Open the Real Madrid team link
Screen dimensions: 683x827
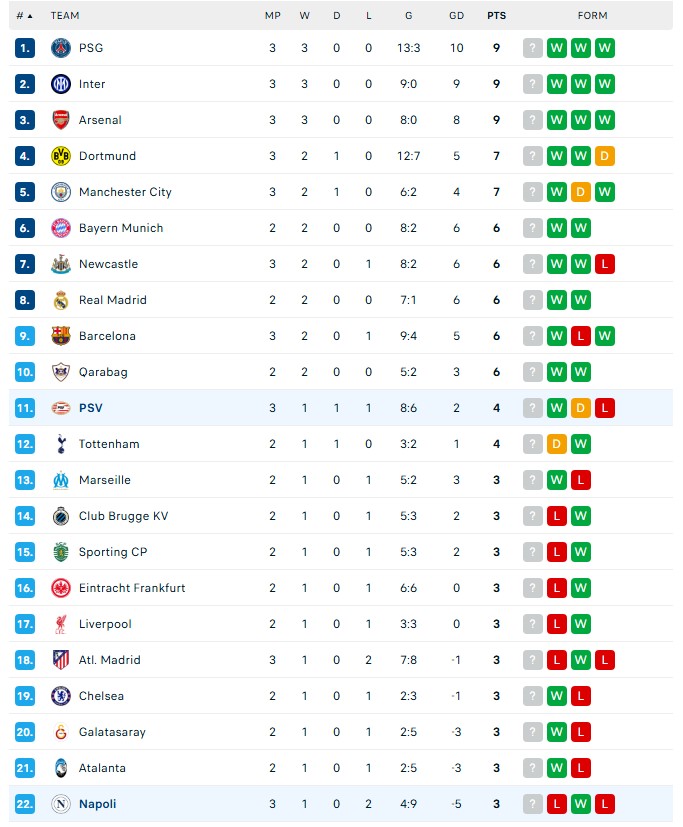tap(112, 300)
